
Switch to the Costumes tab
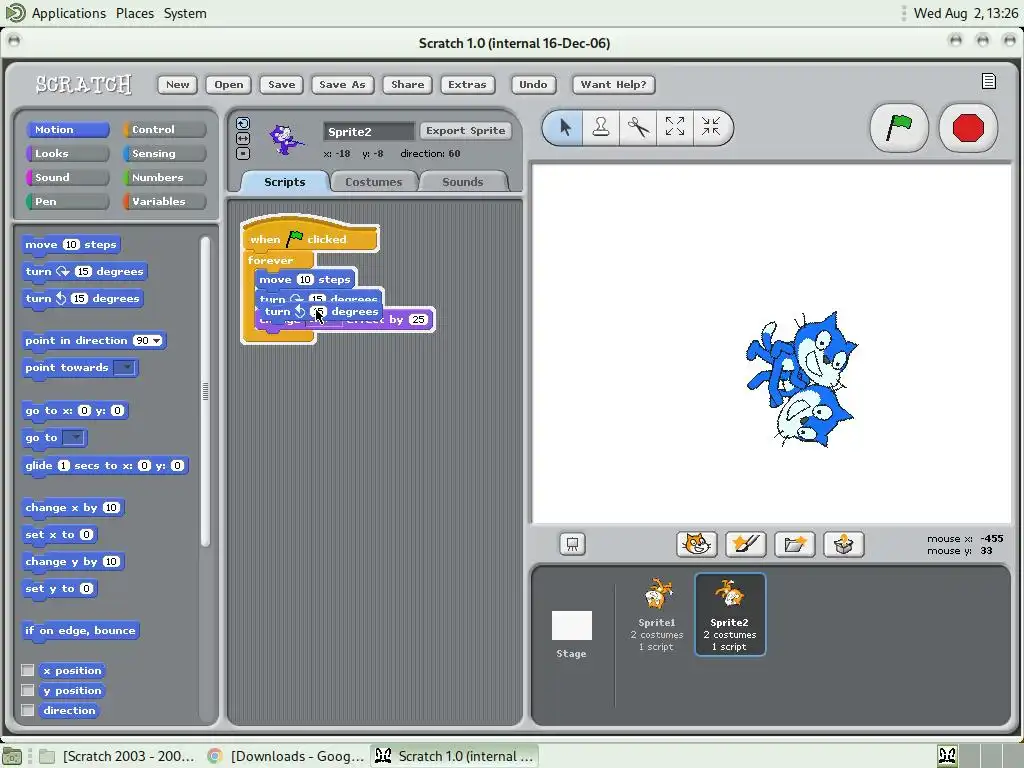click(374, 182)
